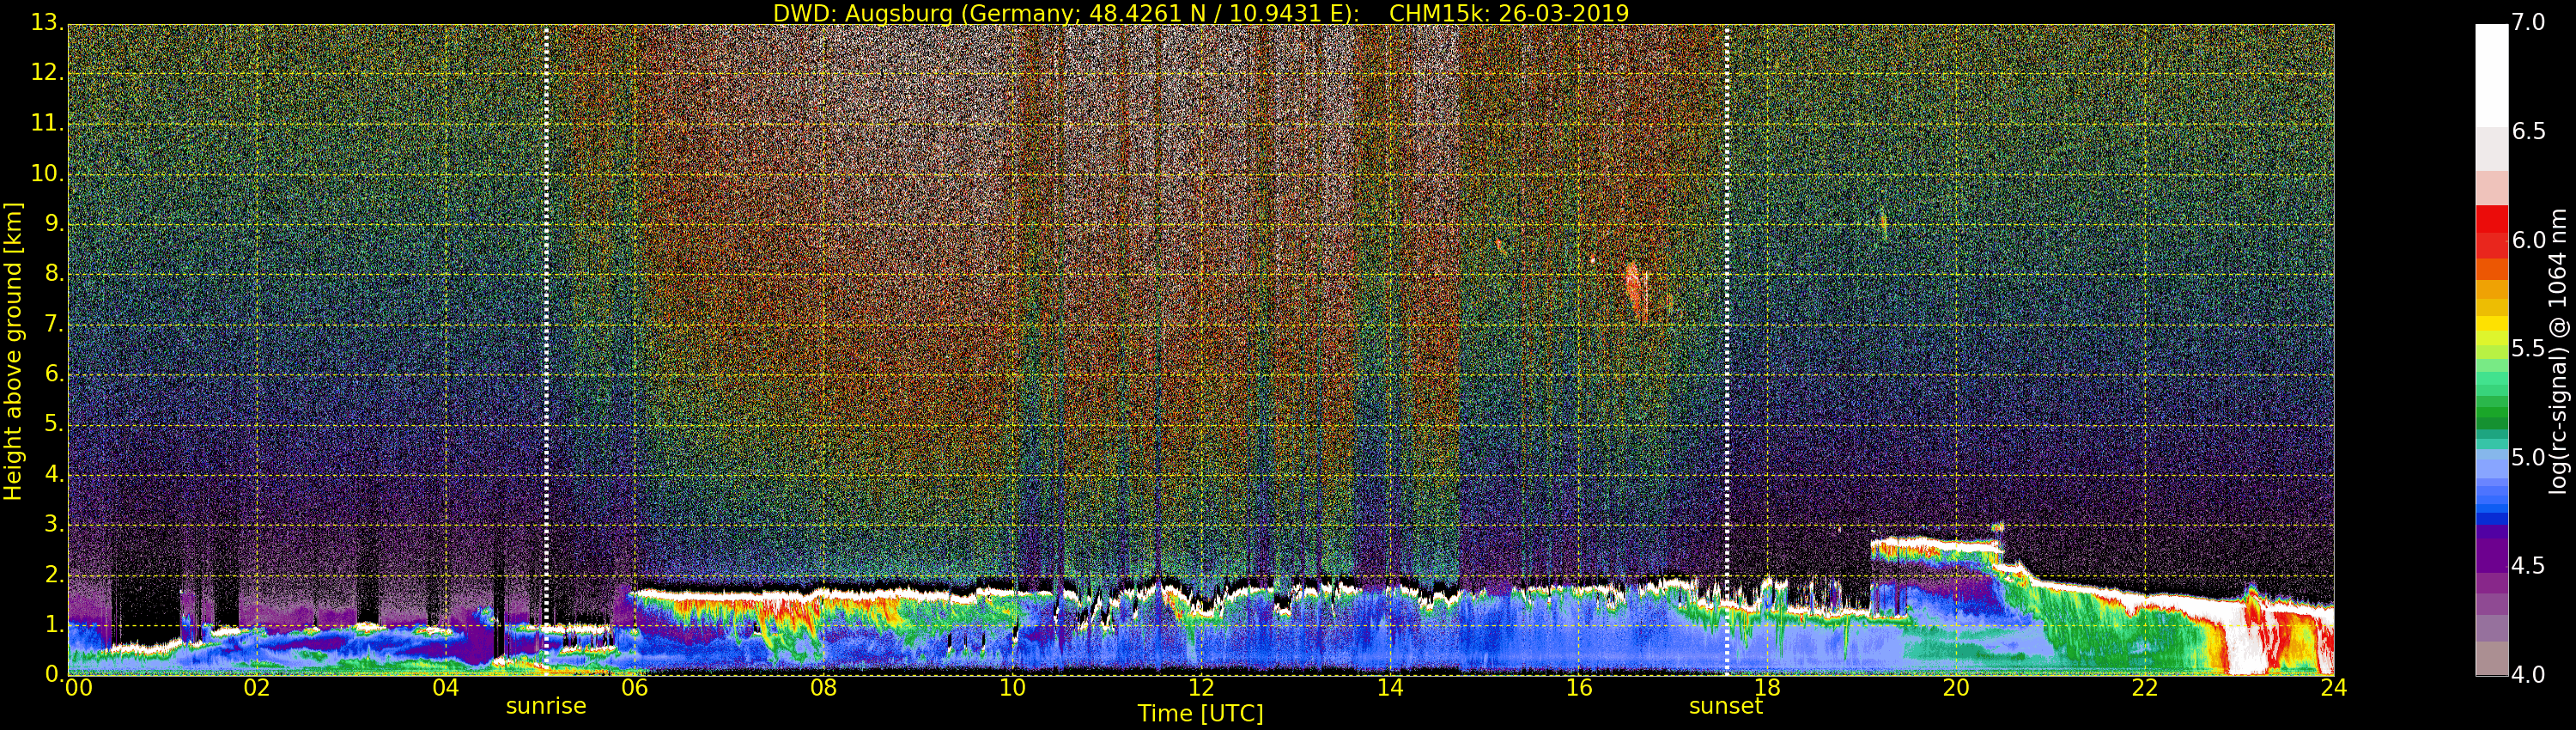
Task: Click the 'sunset' label below the time axis
Action: pyautogui.click(x=1726, y=706)
